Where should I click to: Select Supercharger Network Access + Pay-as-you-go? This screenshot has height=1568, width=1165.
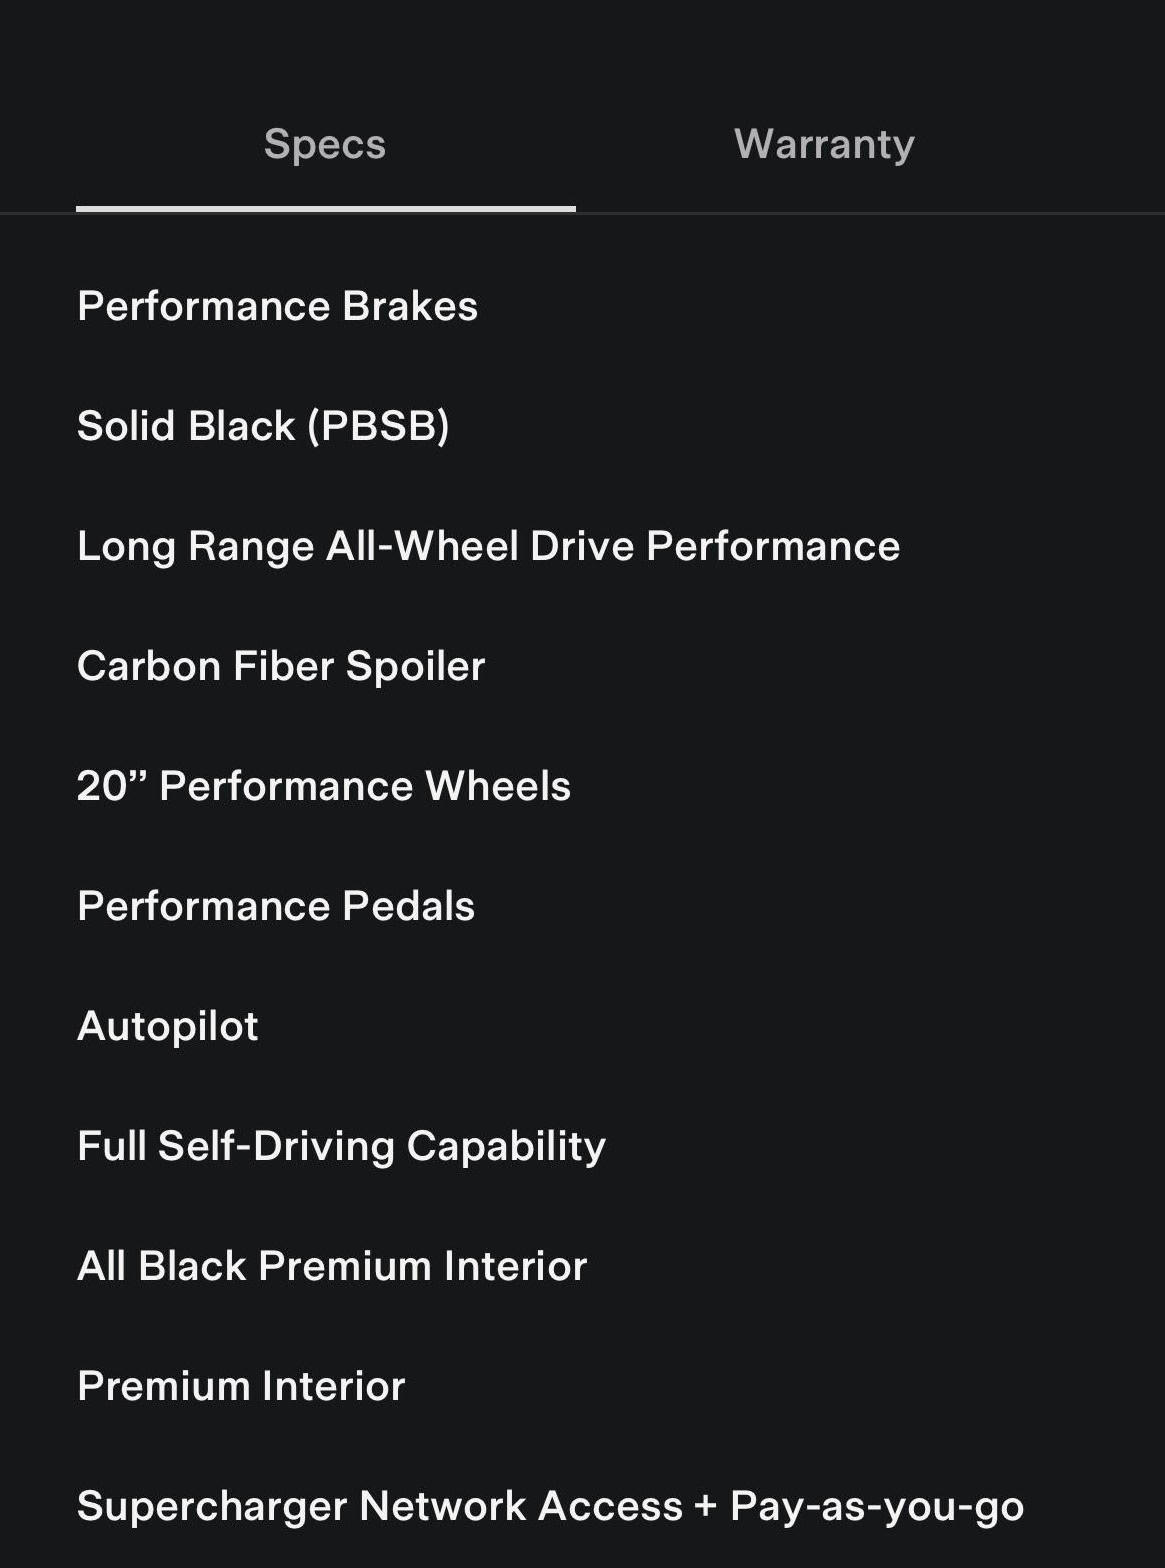(550, 1506)
